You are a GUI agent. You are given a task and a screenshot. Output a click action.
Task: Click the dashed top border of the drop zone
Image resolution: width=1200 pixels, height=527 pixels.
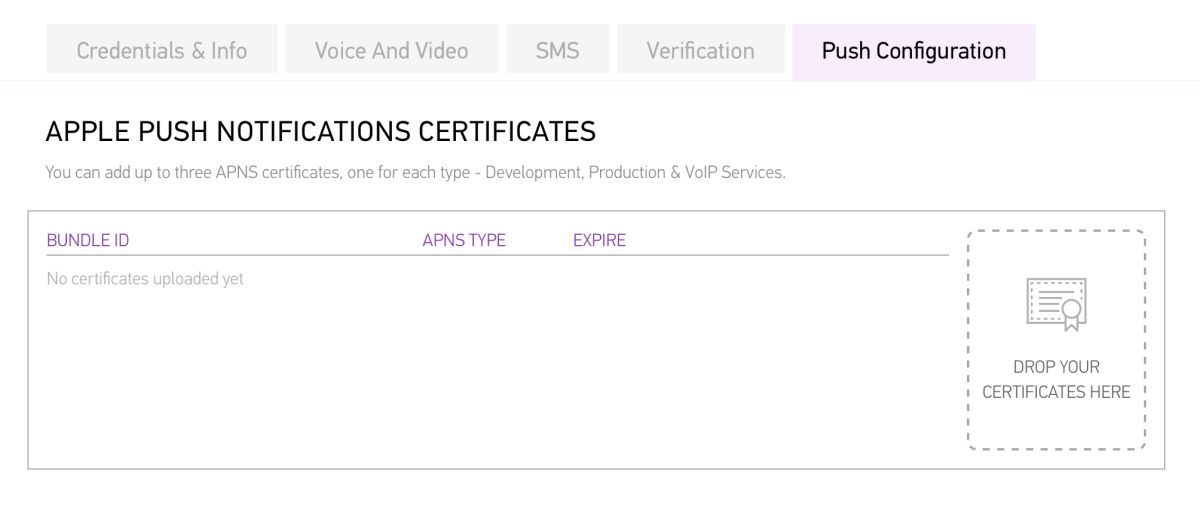point(1056,231)
